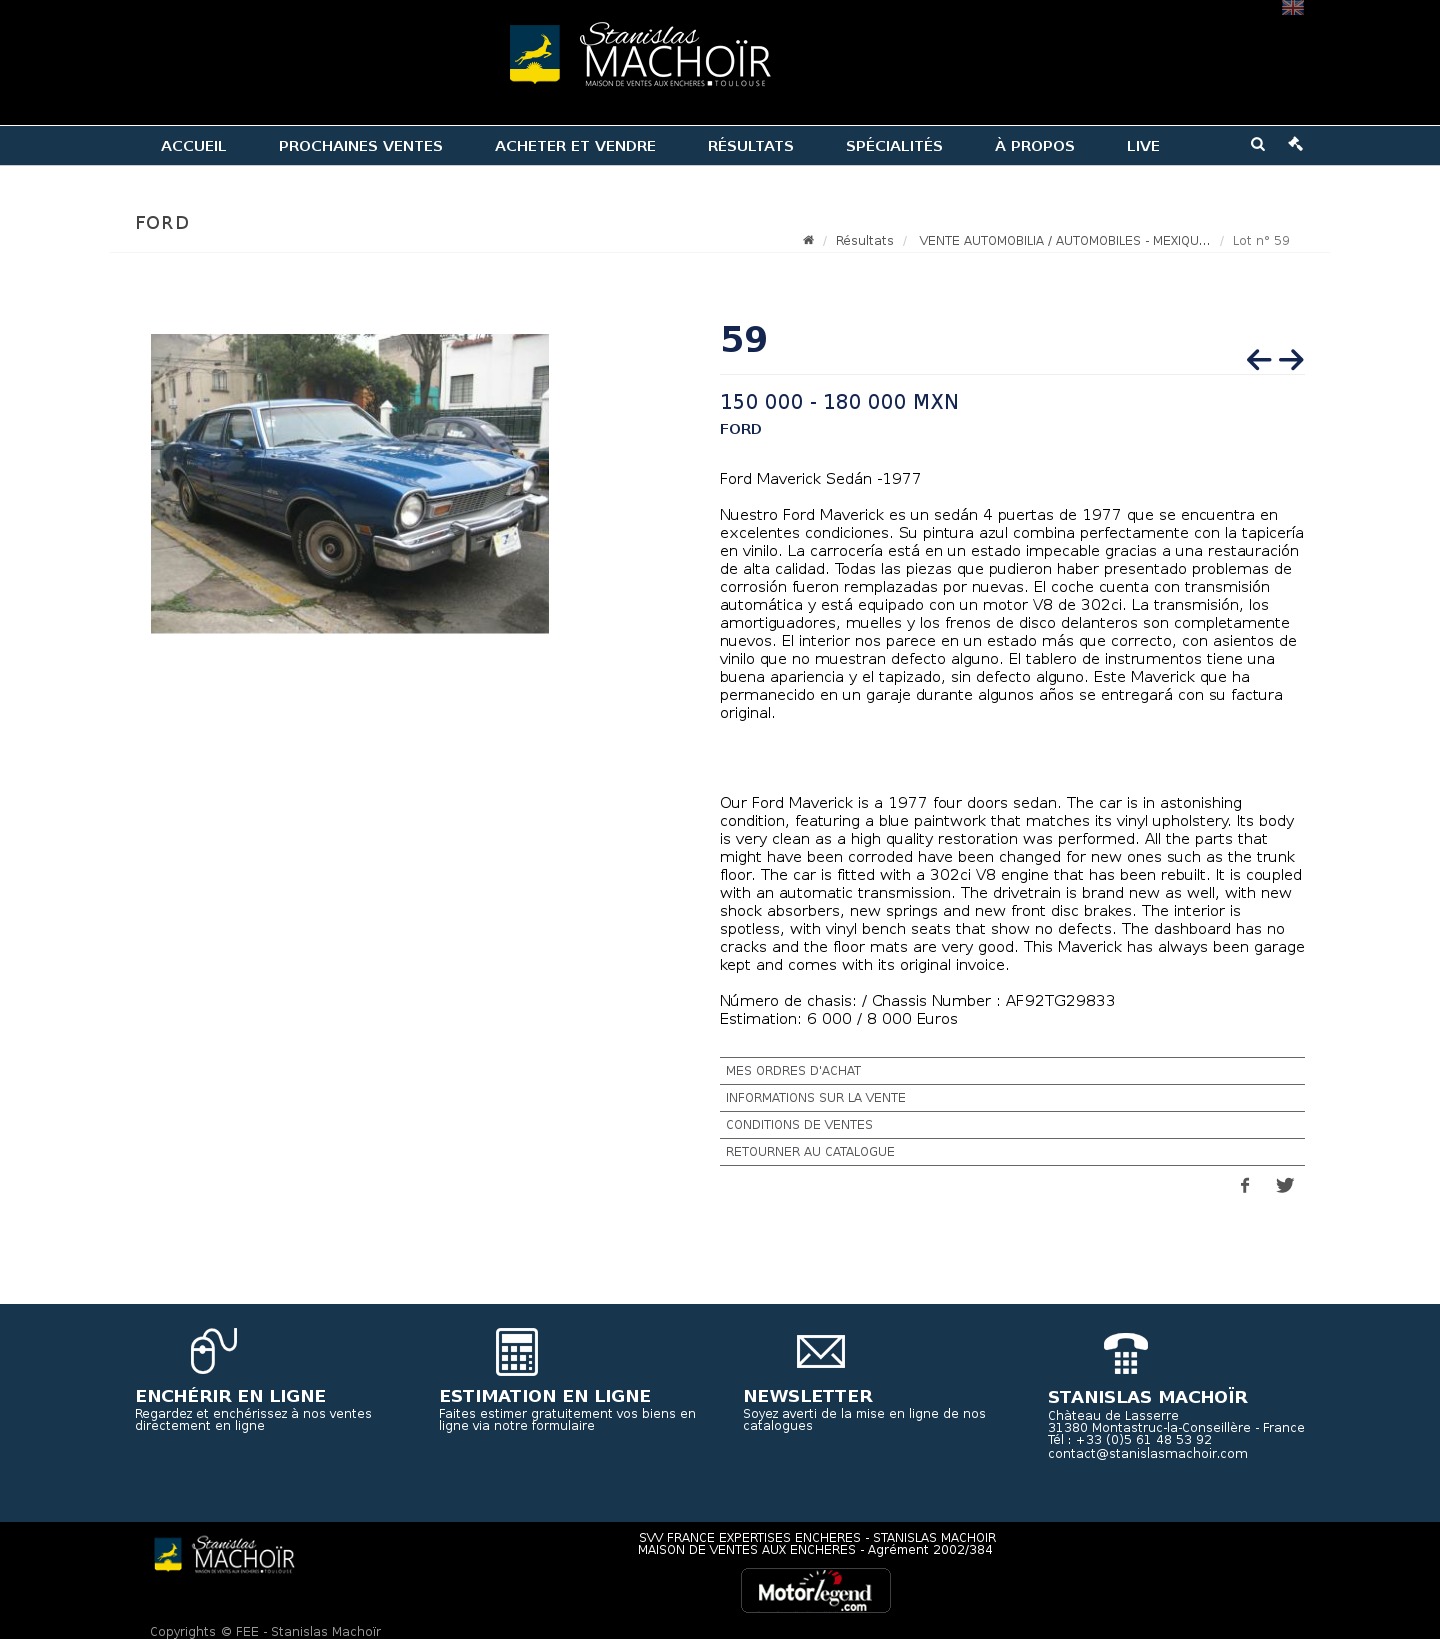Click 'SVV France Expertises Encheres' footer line
The height and width of the screenshot is (1639, 1440).
click(x=817, y=1538)
